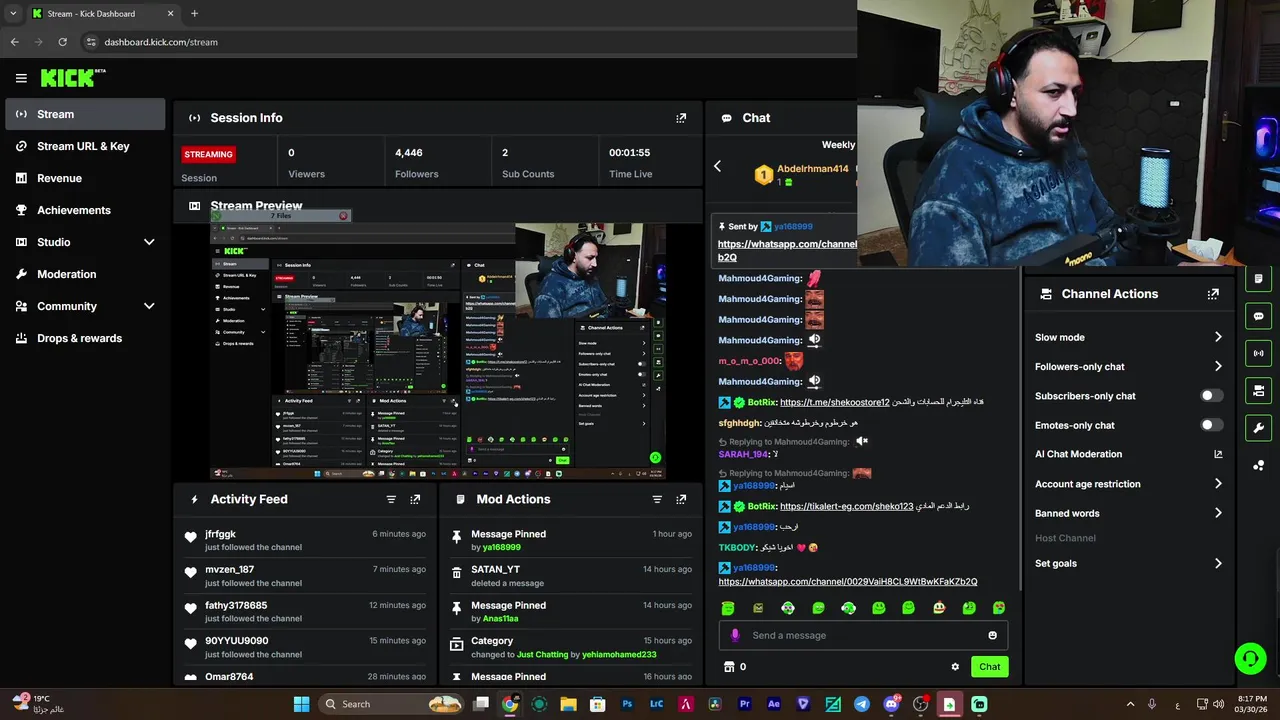1280x720 pixels.
Task: Open Slow mode options chevron
Action: tap(1218, 337)
